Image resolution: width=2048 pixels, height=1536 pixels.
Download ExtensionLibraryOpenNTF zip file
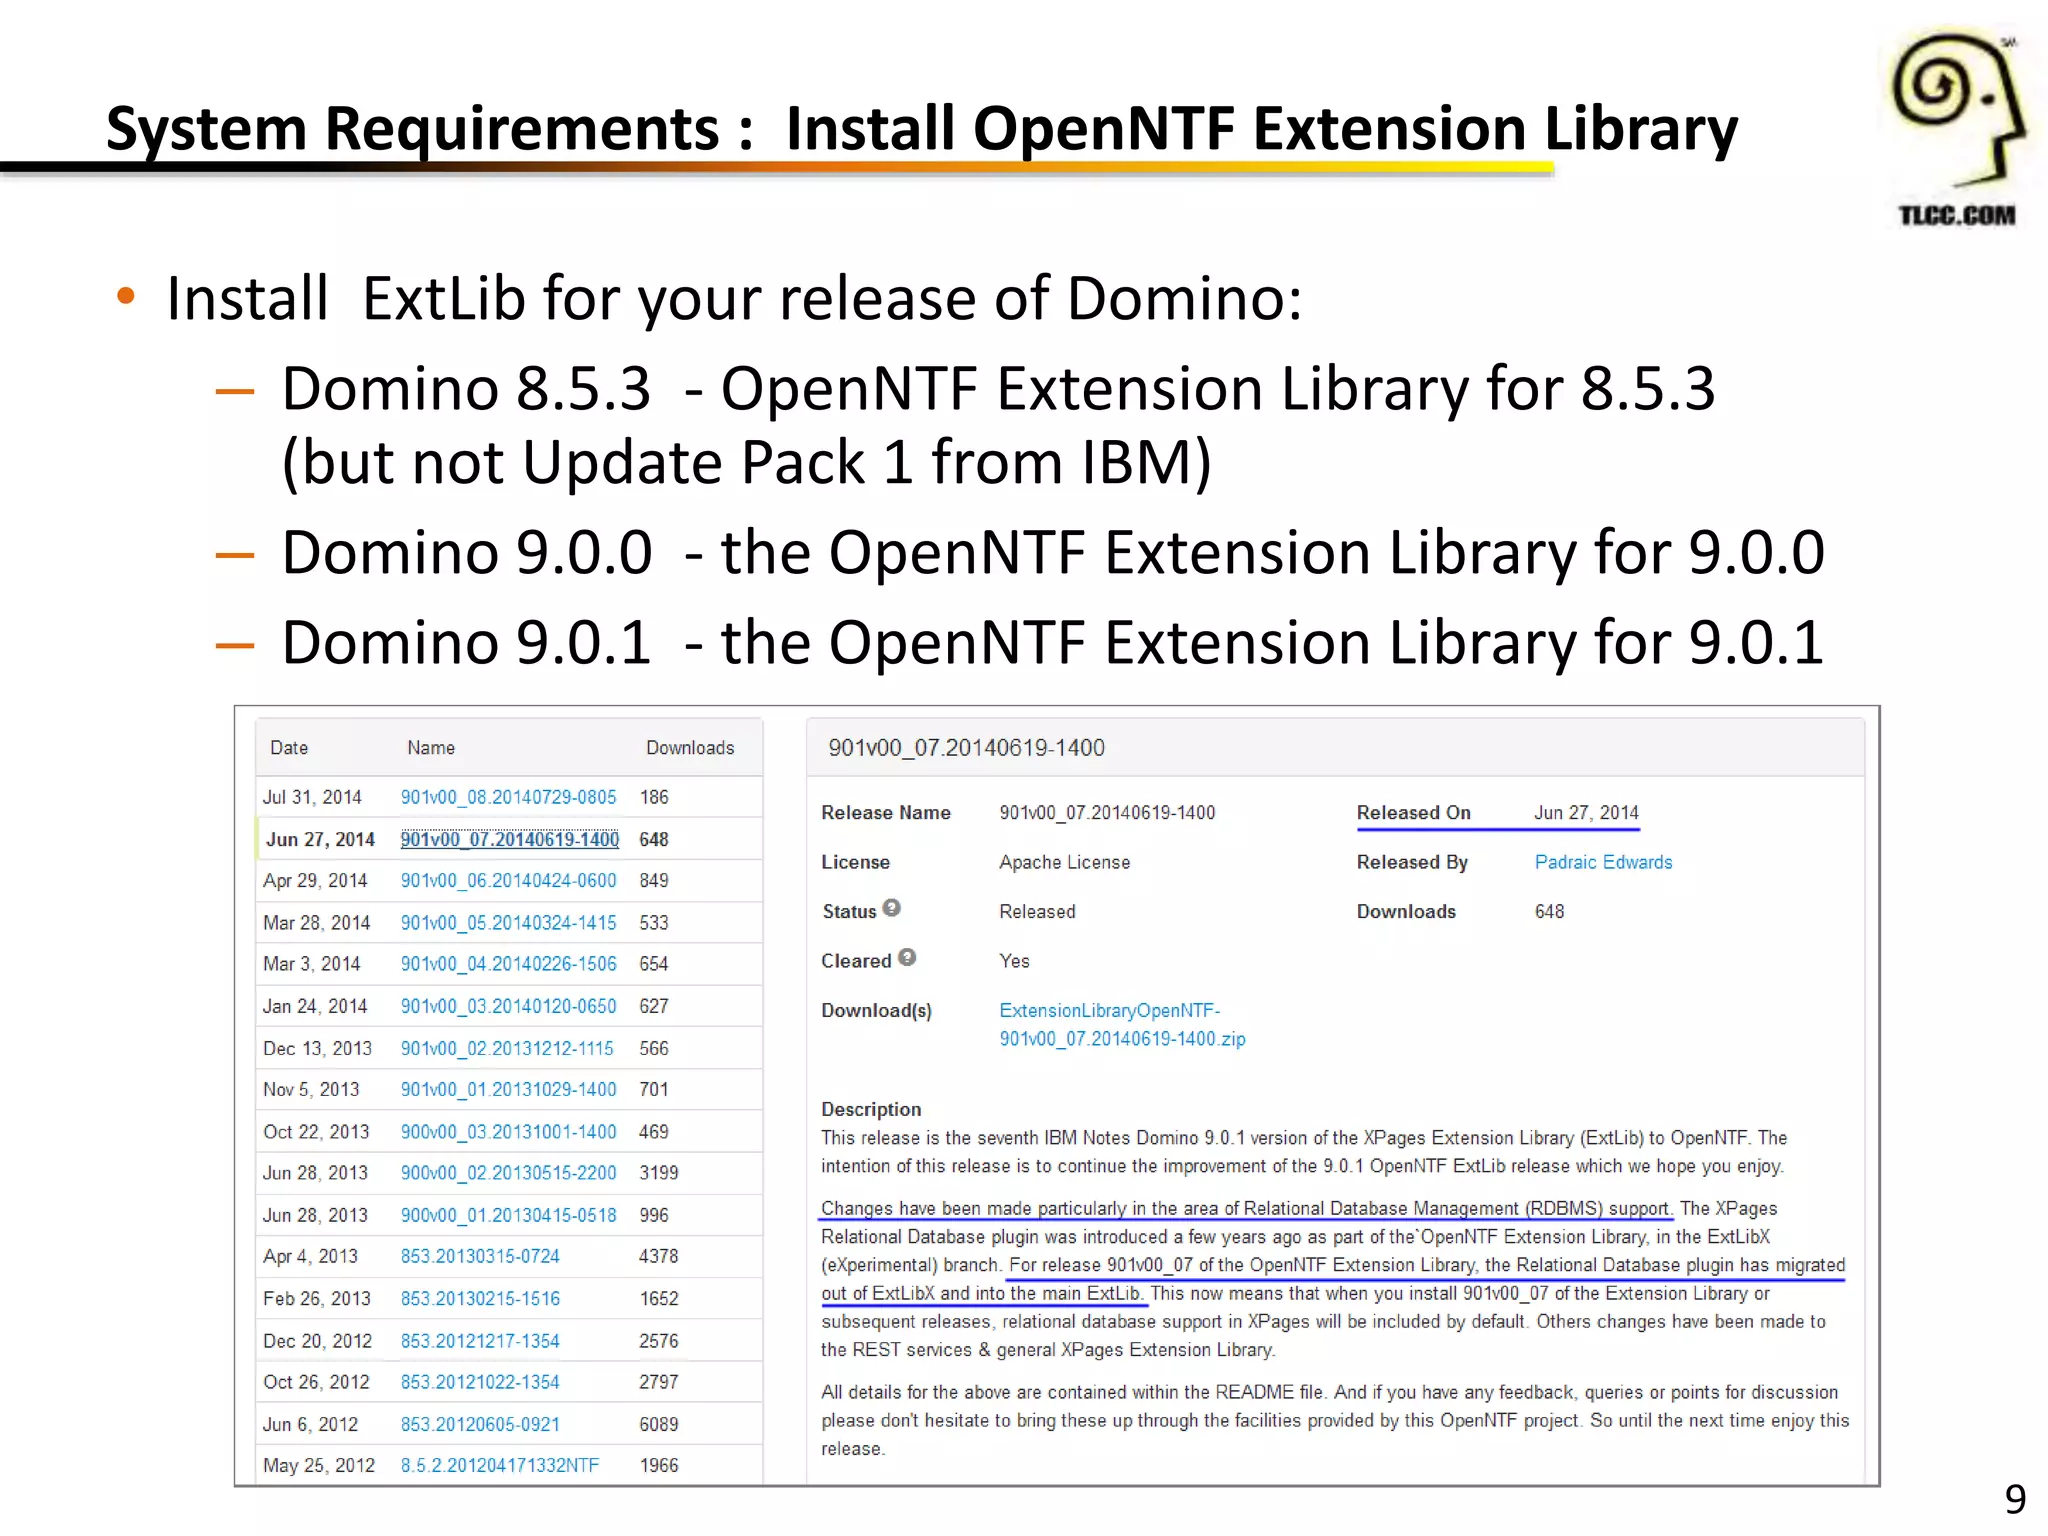[x=1122, y=1024]
